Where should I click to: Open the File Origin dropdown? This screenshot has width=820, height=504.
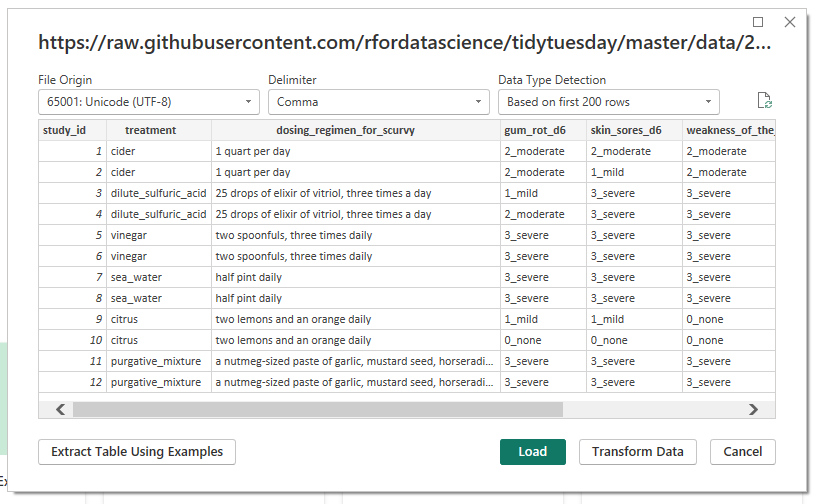[149, 102]
